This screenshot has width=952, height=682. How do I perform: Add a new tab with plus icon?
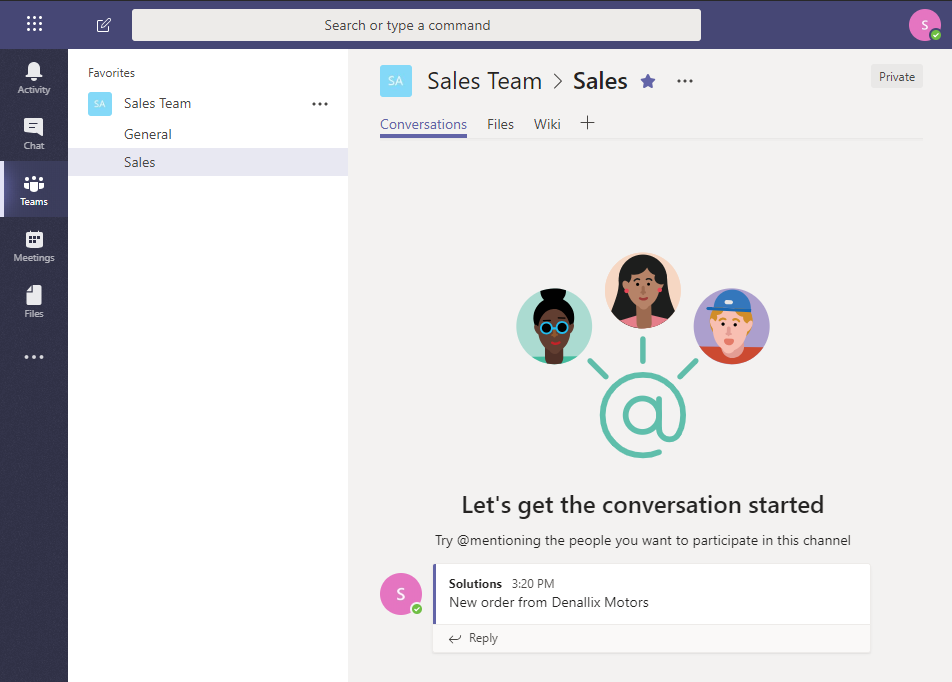pyautogui.click(x=588, y=123)
